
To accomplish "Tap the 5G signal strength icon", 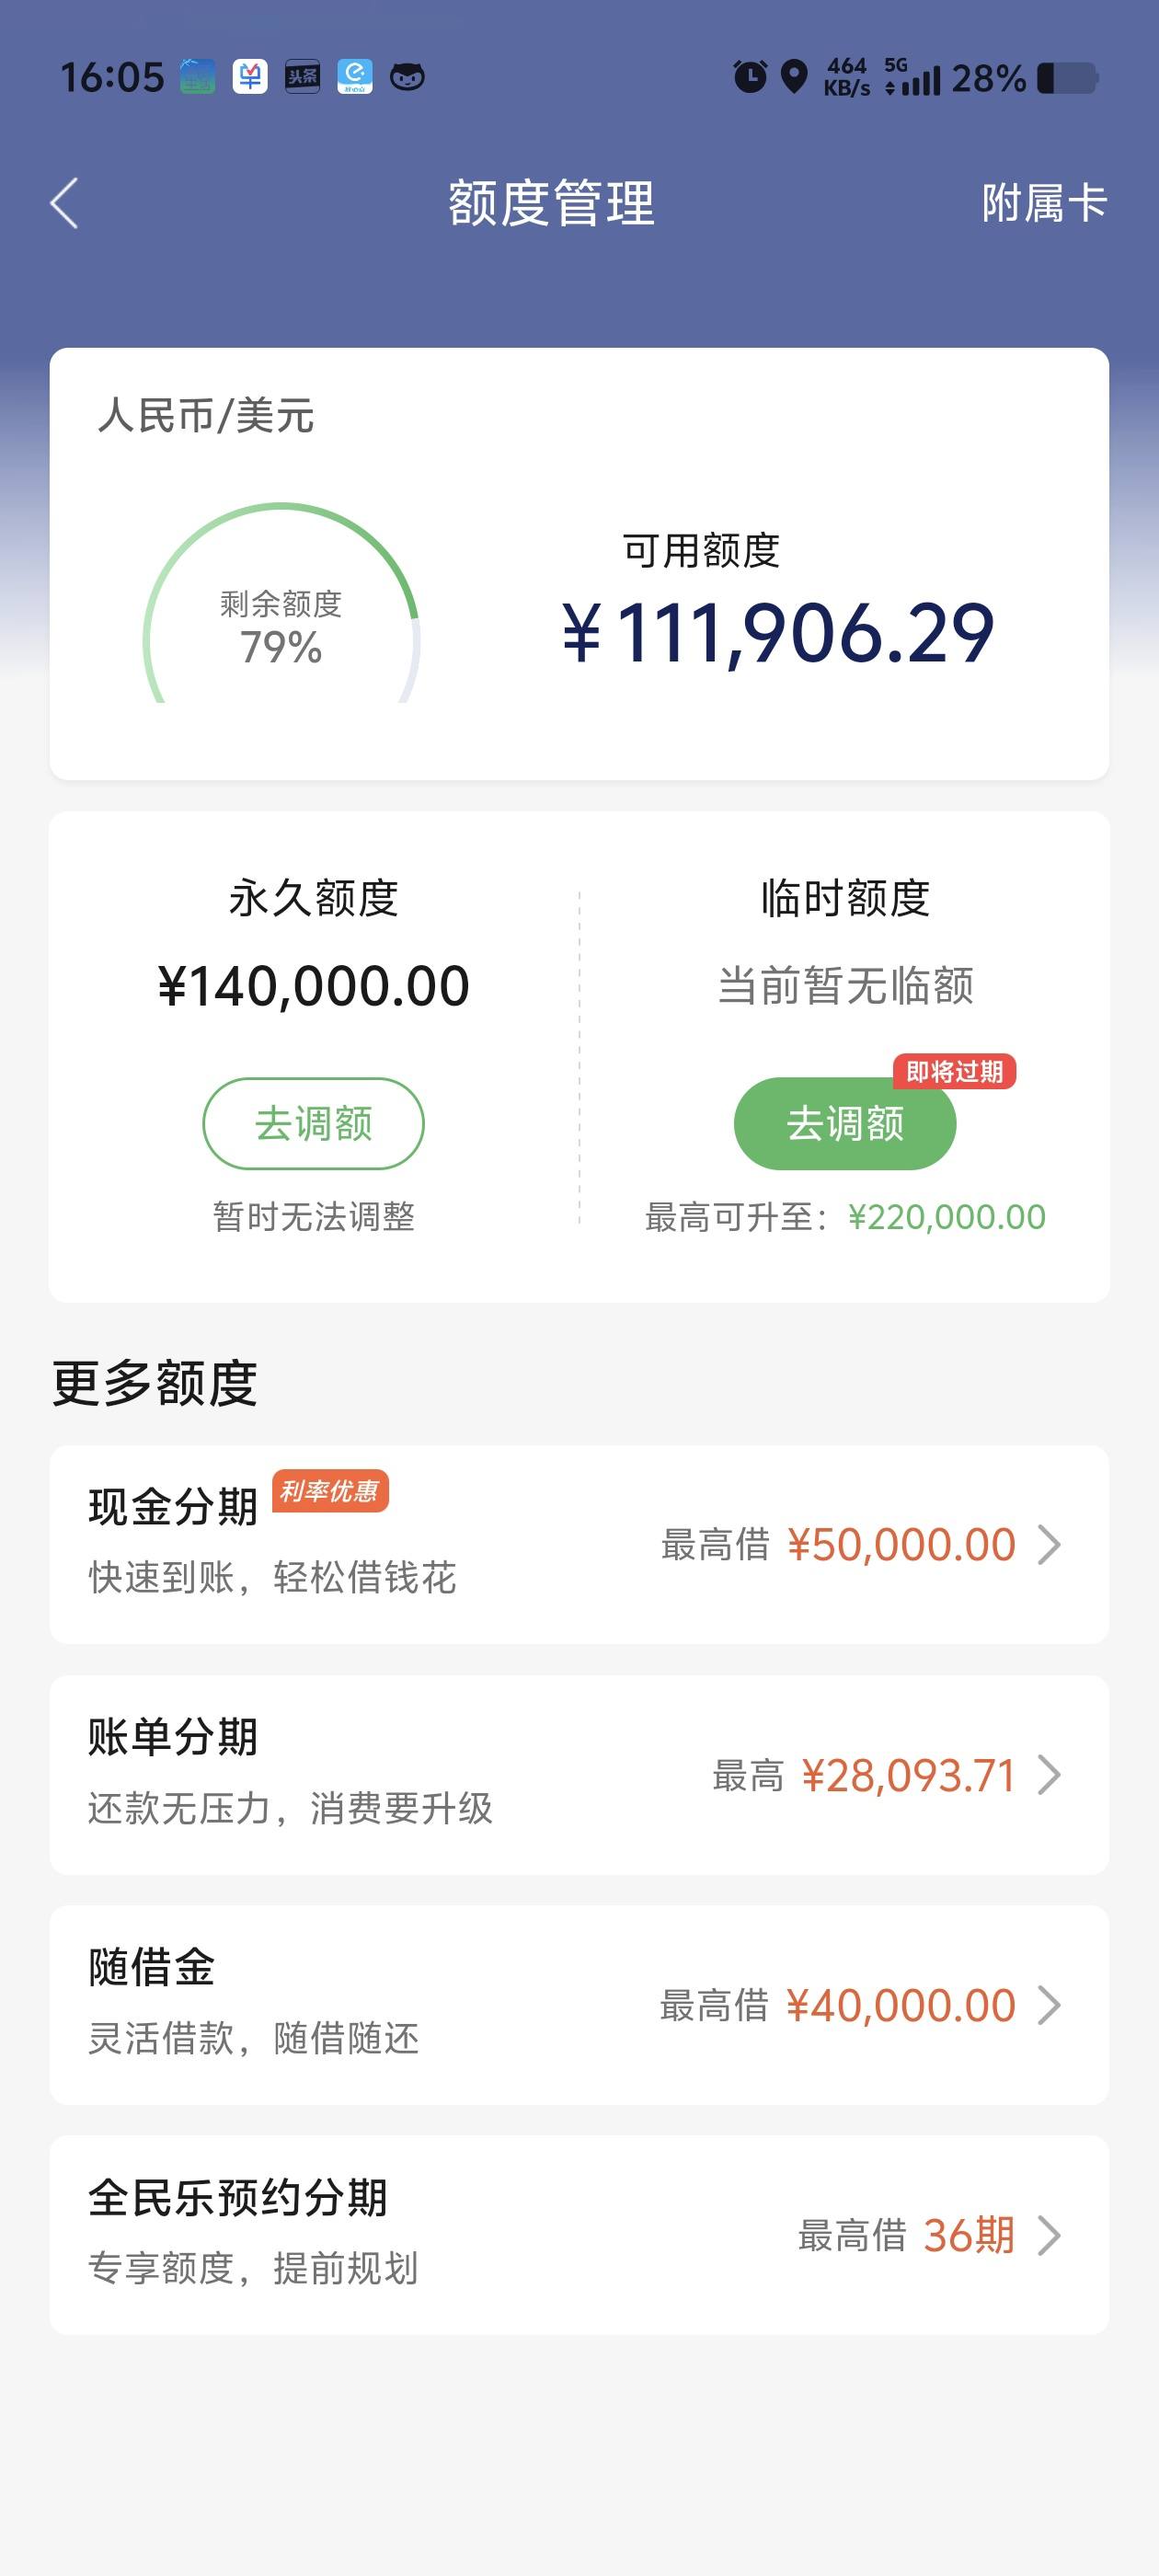I will pyautogui.click(x=912, y=77).
